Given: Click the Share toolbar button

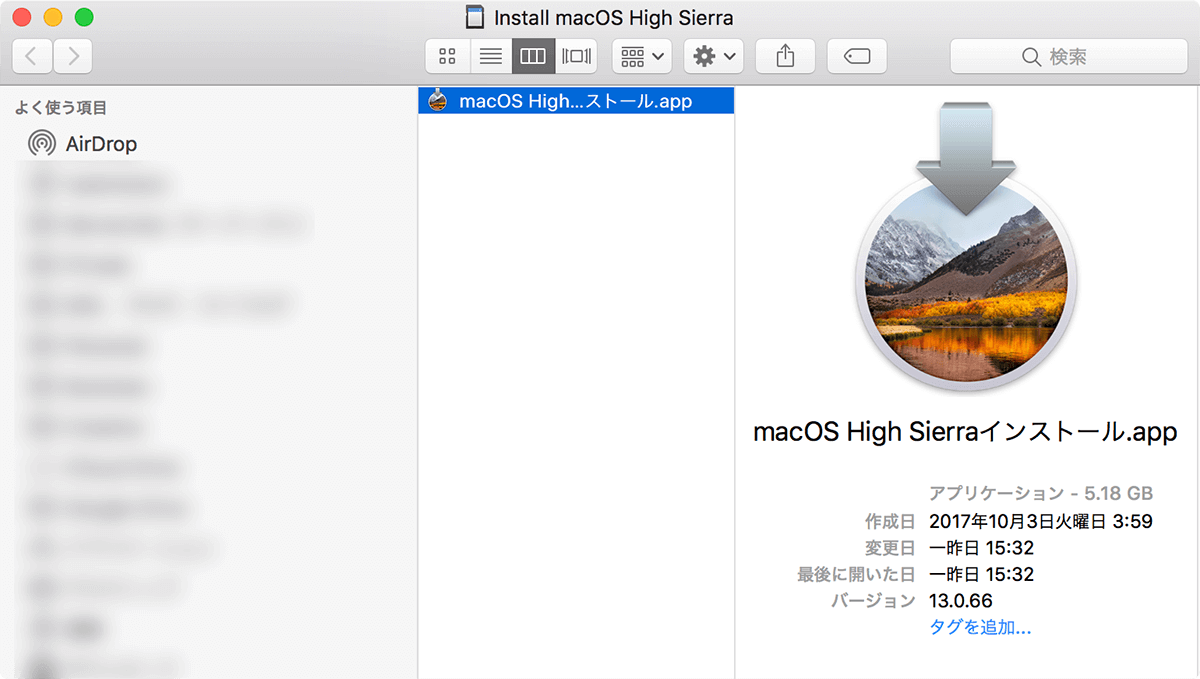Looking at the screenshot, I should (785, 56).
